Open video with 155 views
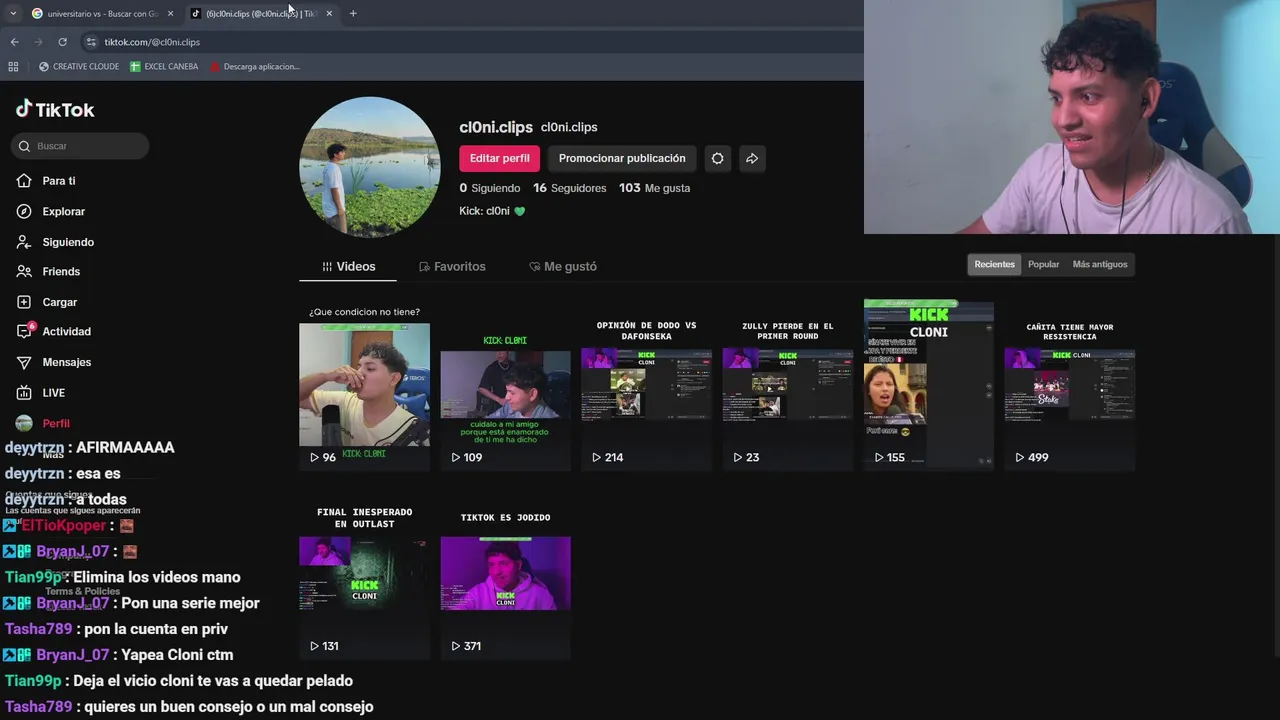The width and height of the screenshot is (1280, 720). pyautogui.click(x=929, y=385)
